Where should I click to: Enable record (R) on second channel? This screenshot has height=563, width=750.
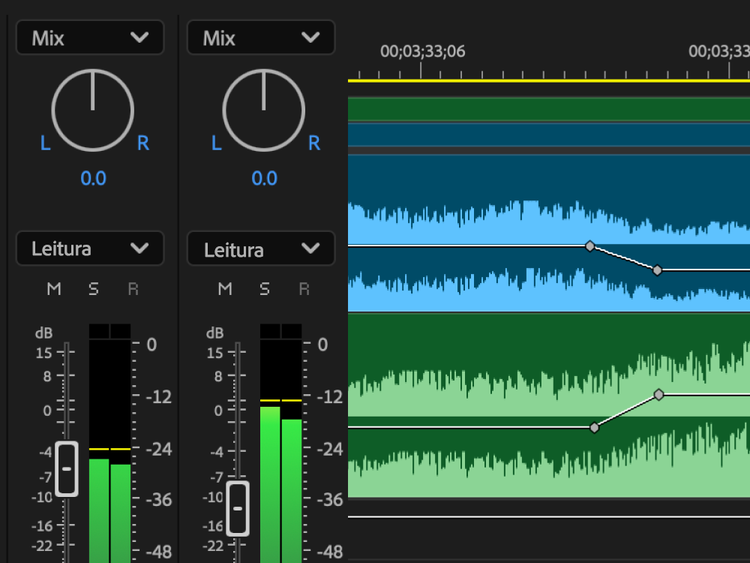[304, 289]
